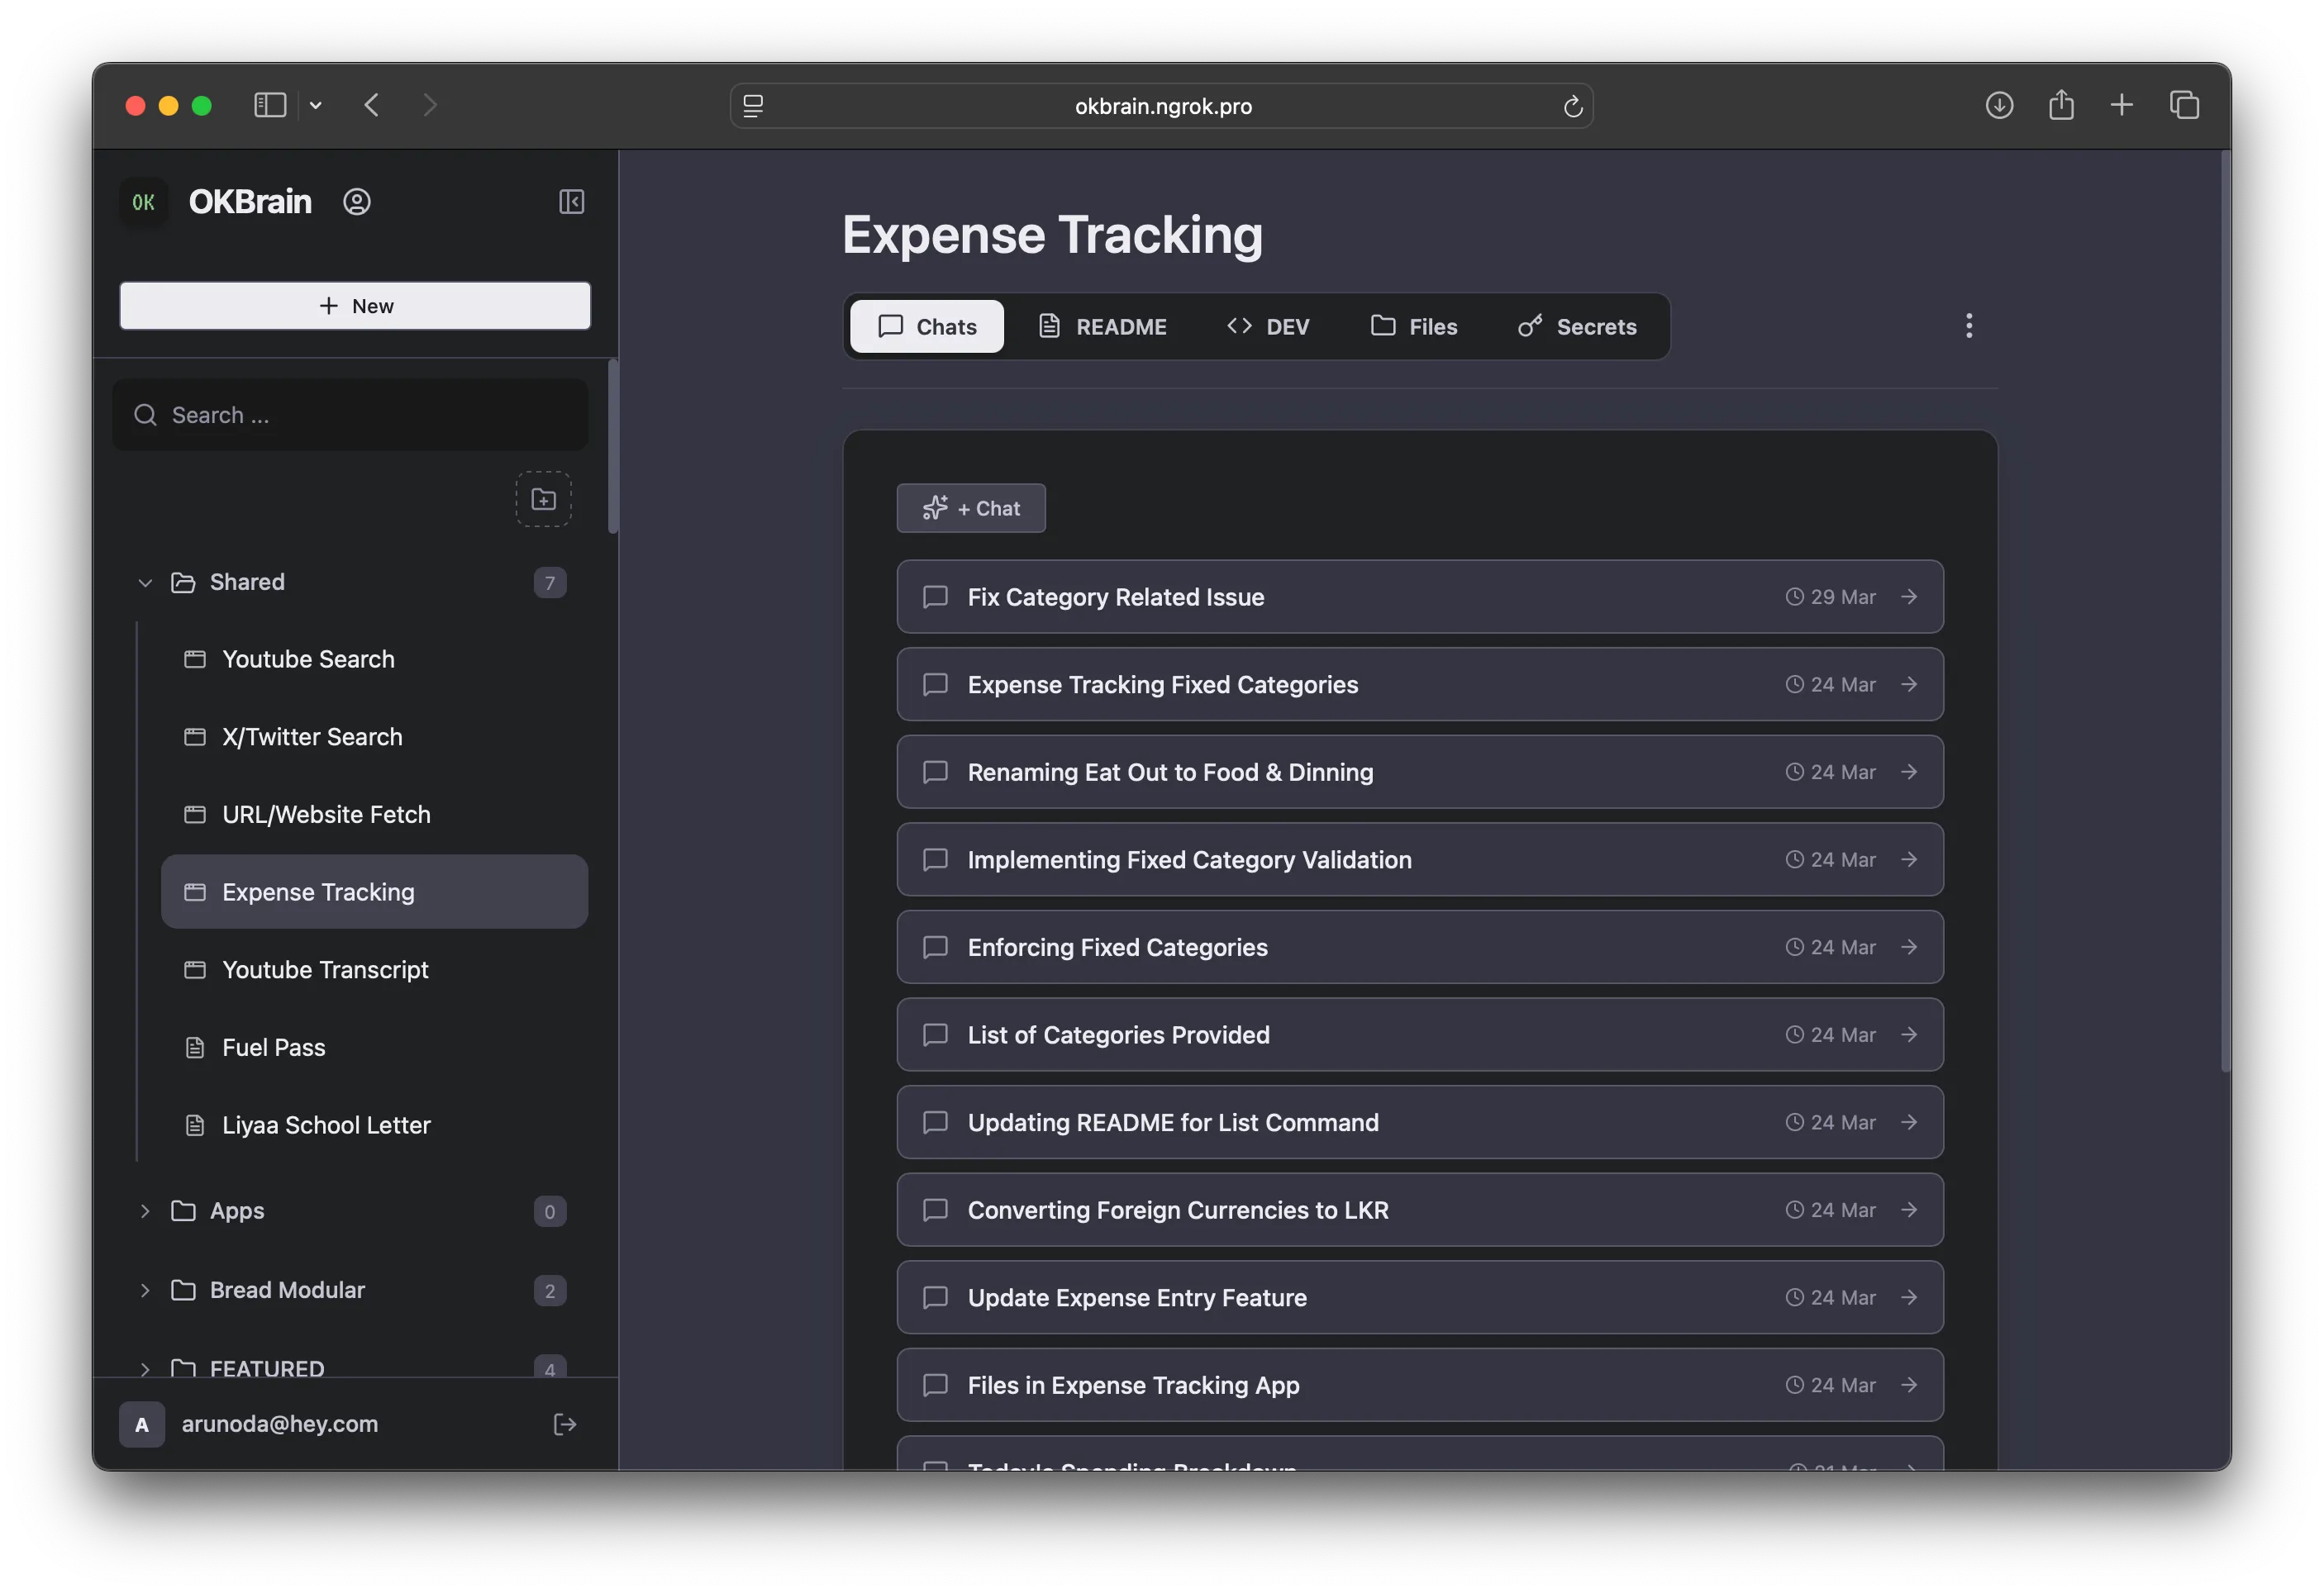Open the profile icon beside OKBrain title

coord(357,202)
